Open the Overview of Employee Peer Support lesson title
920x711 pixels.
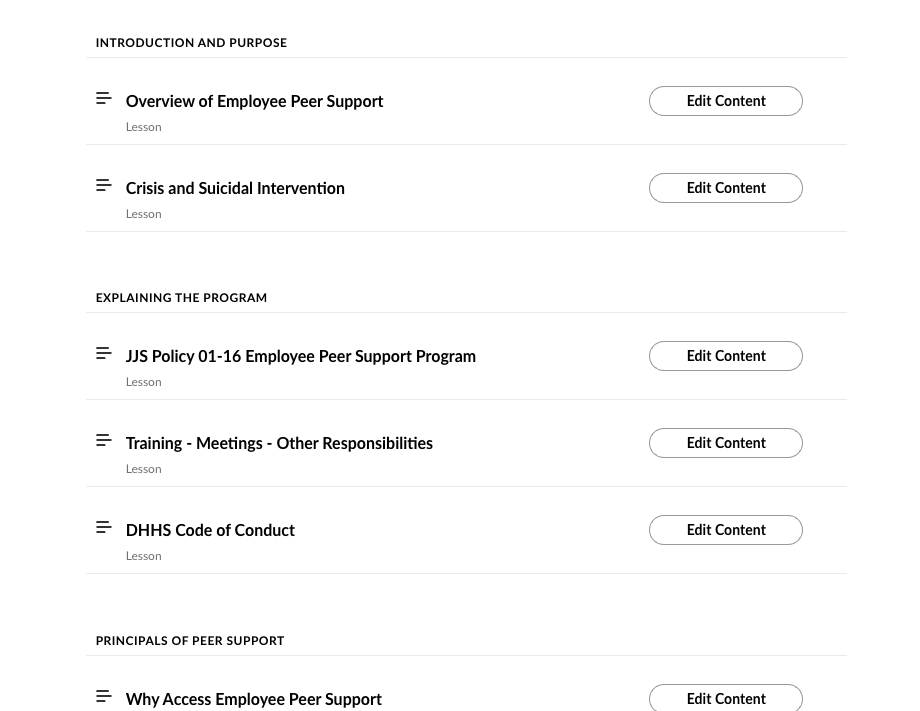[254, 101]
